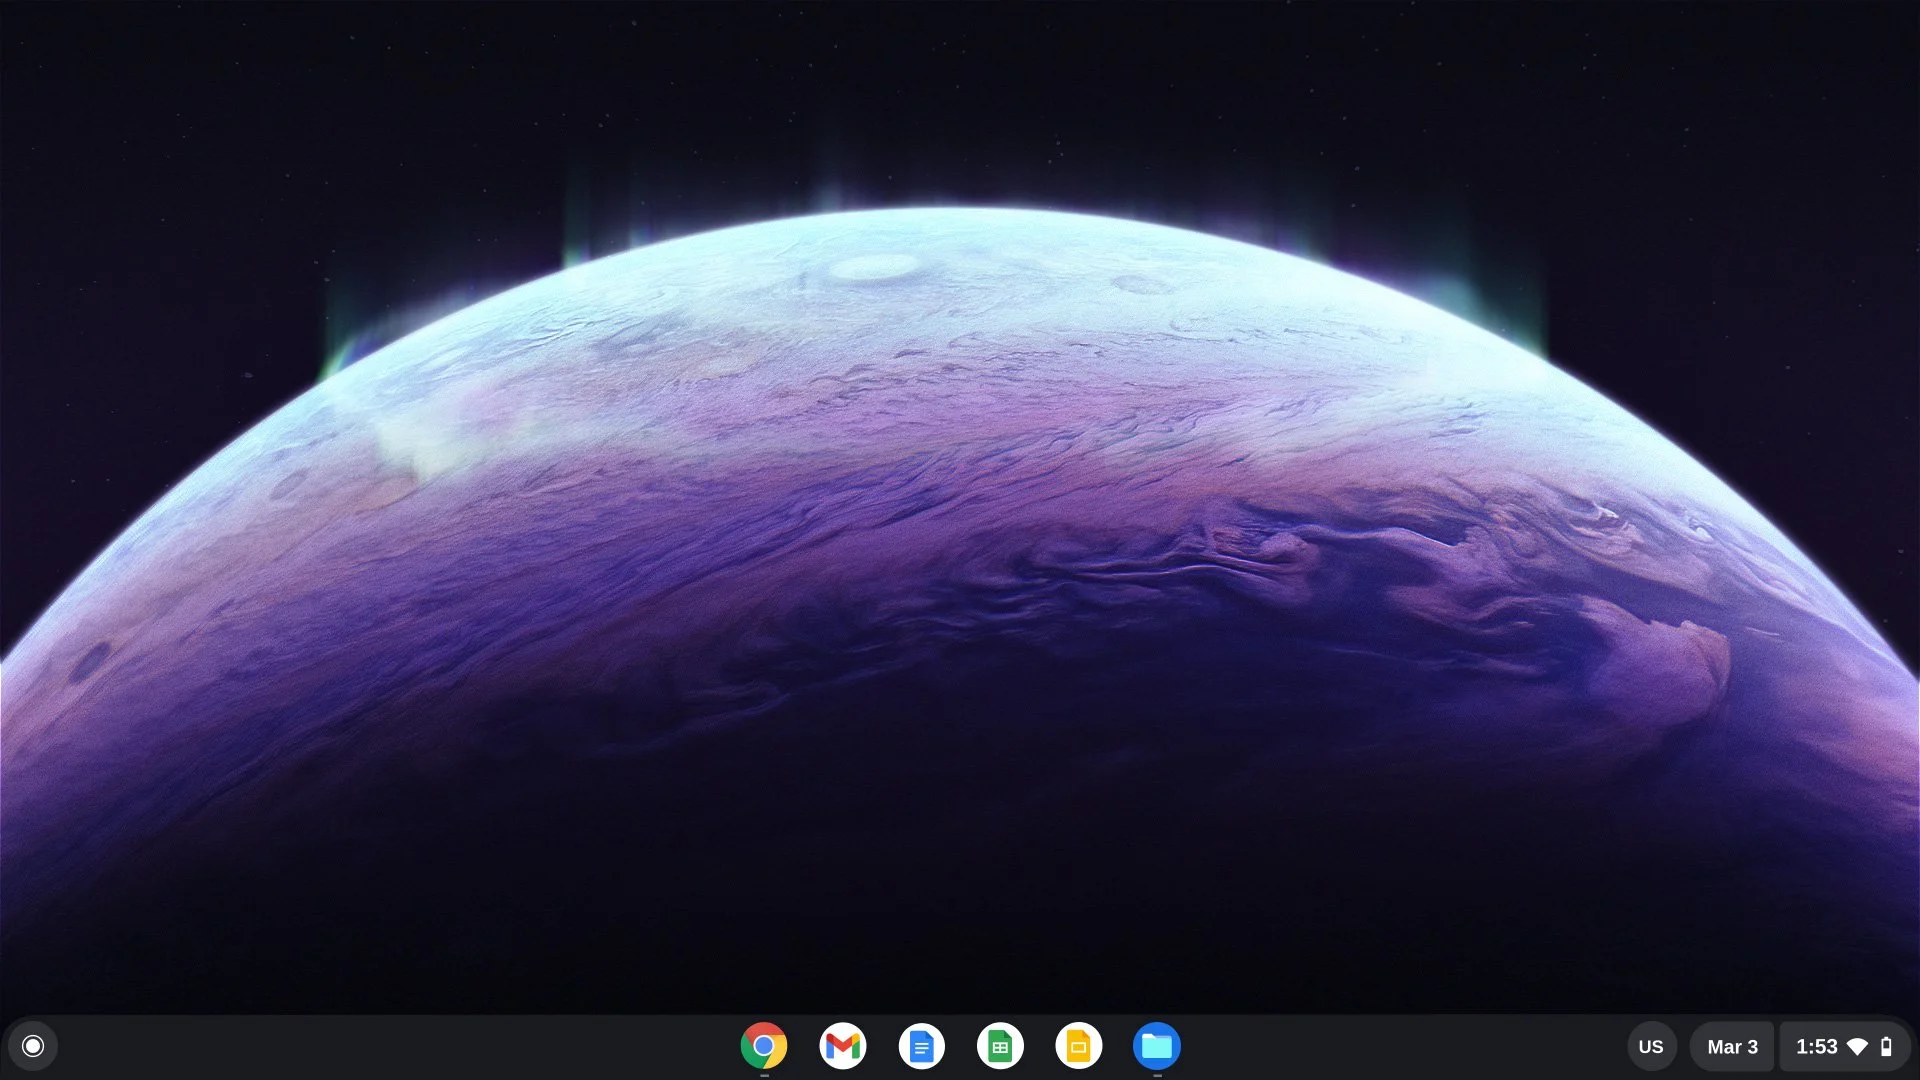Open Google Docs
Image resolution: width=1920 pixels, height=1080 pixels.
pyautogui.click(x=922, y=1046)
